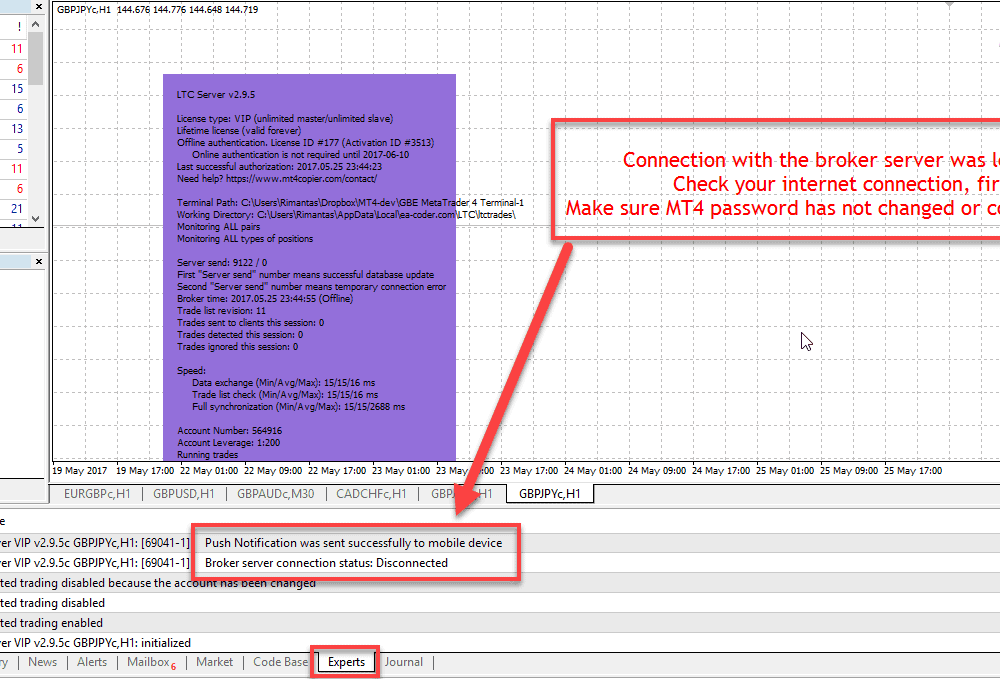Viewport: 1000px width, 679px height.
Task: Close the upper left panel
Action: click(x=39, y=6)
